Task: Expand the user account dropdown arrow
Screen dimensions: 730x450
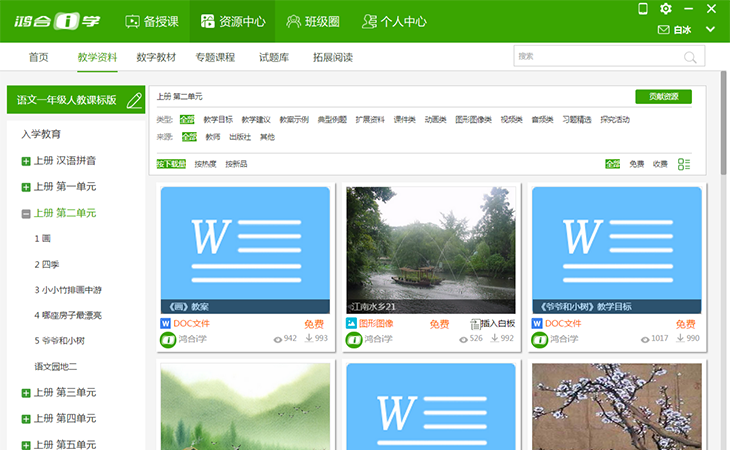Action: [710, 29]
